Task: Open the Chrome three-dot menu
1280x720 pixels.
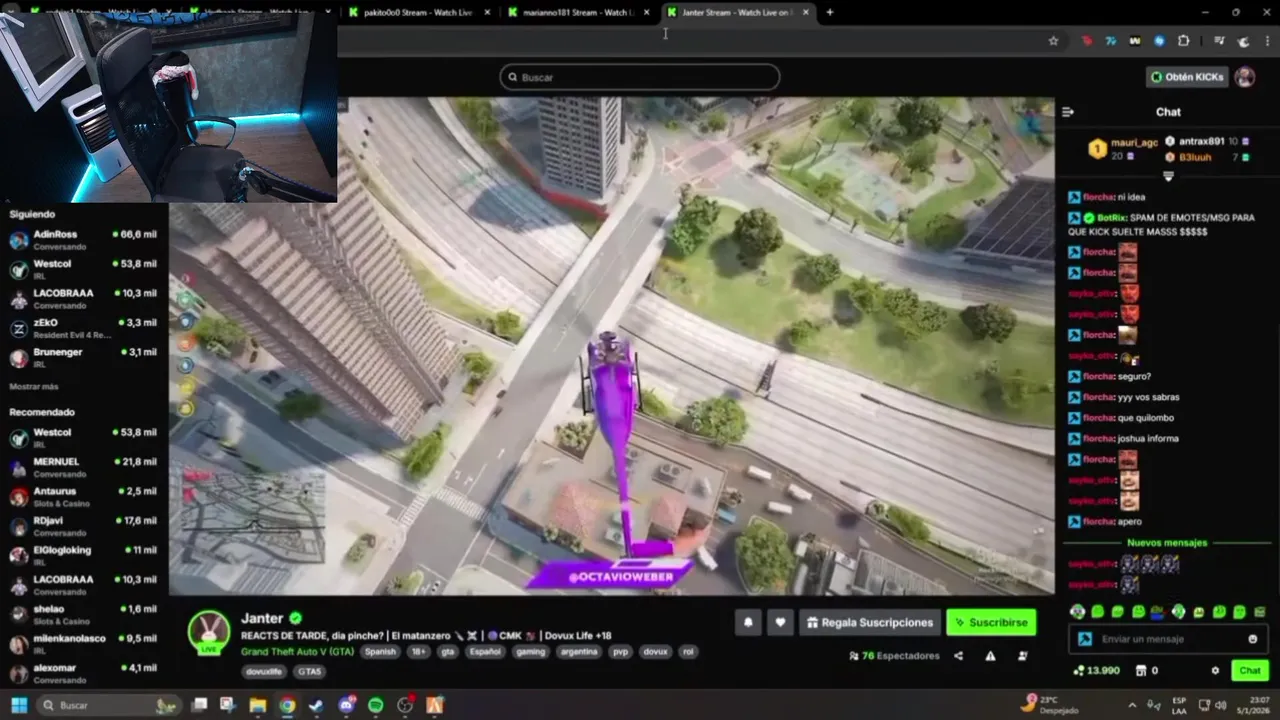Action: (x=1269, y=41)
